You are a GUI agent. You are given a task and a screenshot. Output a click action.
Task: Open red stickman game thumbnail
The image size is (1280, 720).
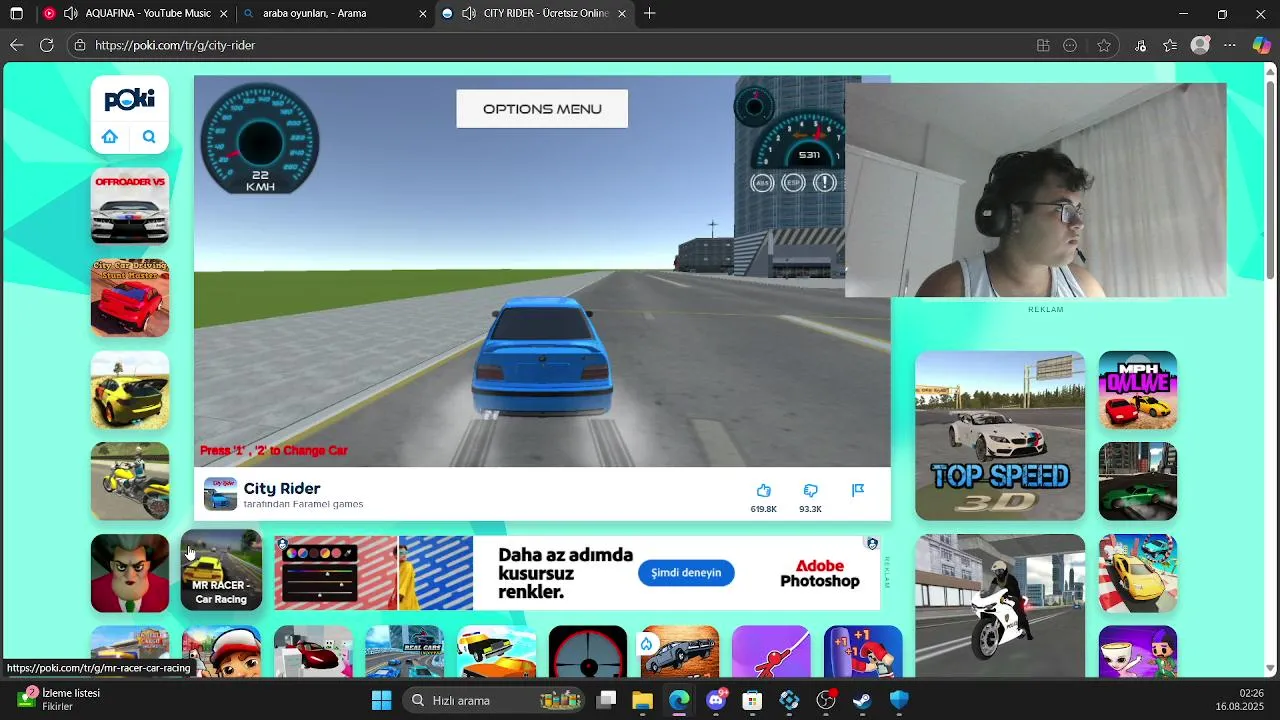(771, 652)
